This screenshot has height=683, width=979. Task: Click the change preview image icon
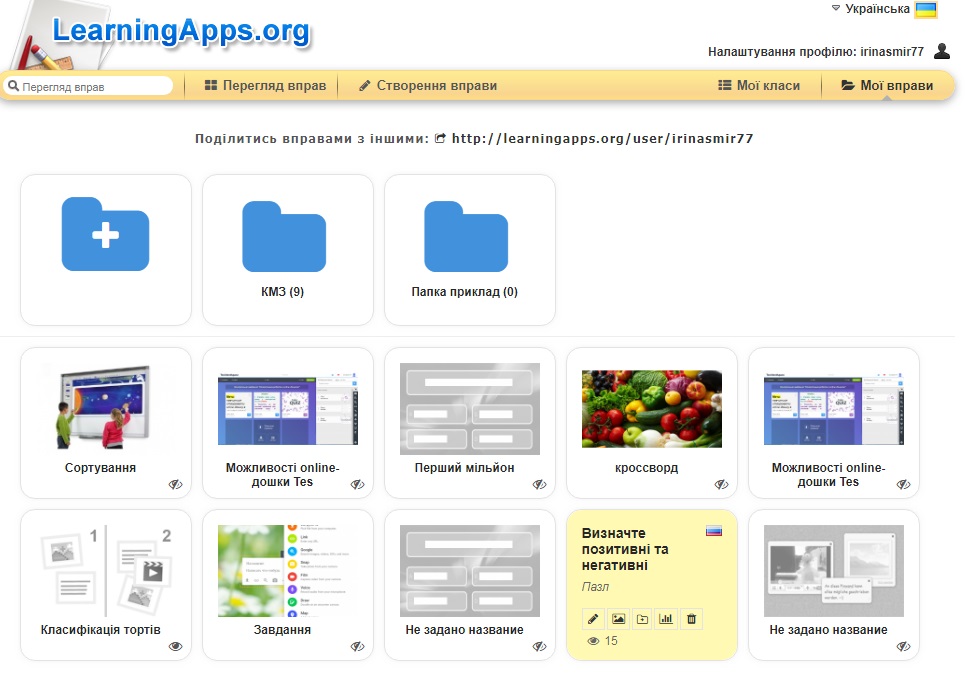618,619
